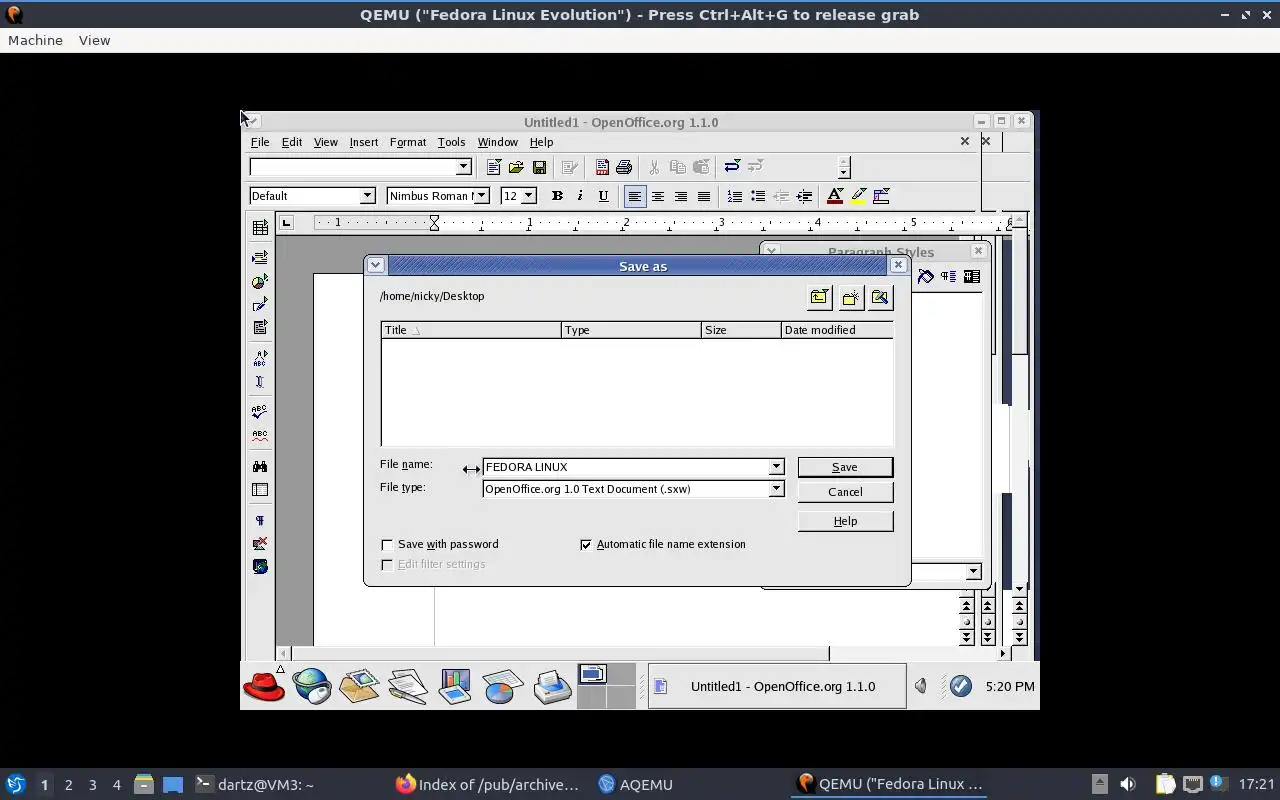Screen dimensions: 1280x800
Task: Sort files by Date modified column
Action: [837, 330]
